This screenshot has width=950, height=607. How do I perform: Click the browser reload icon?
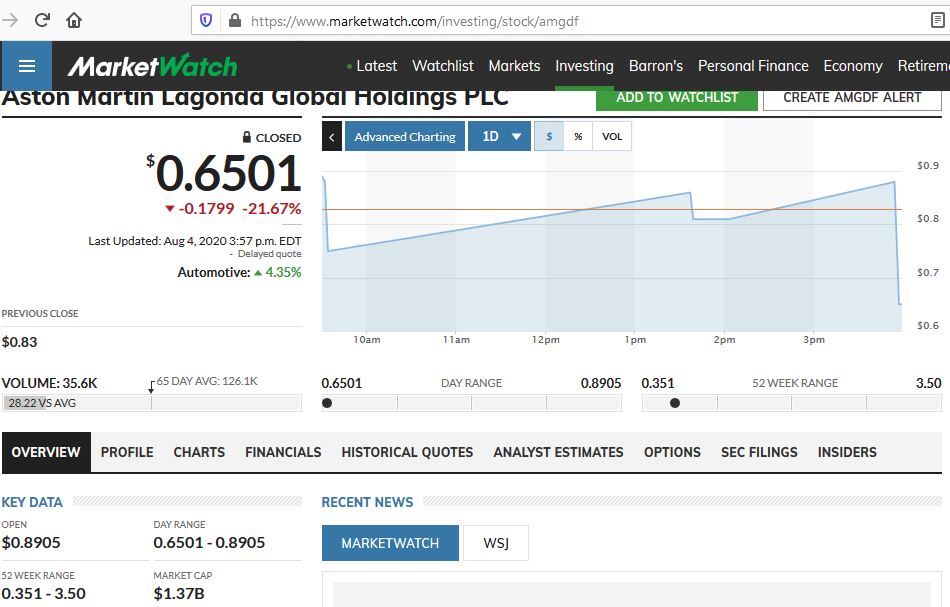[42, 21]
